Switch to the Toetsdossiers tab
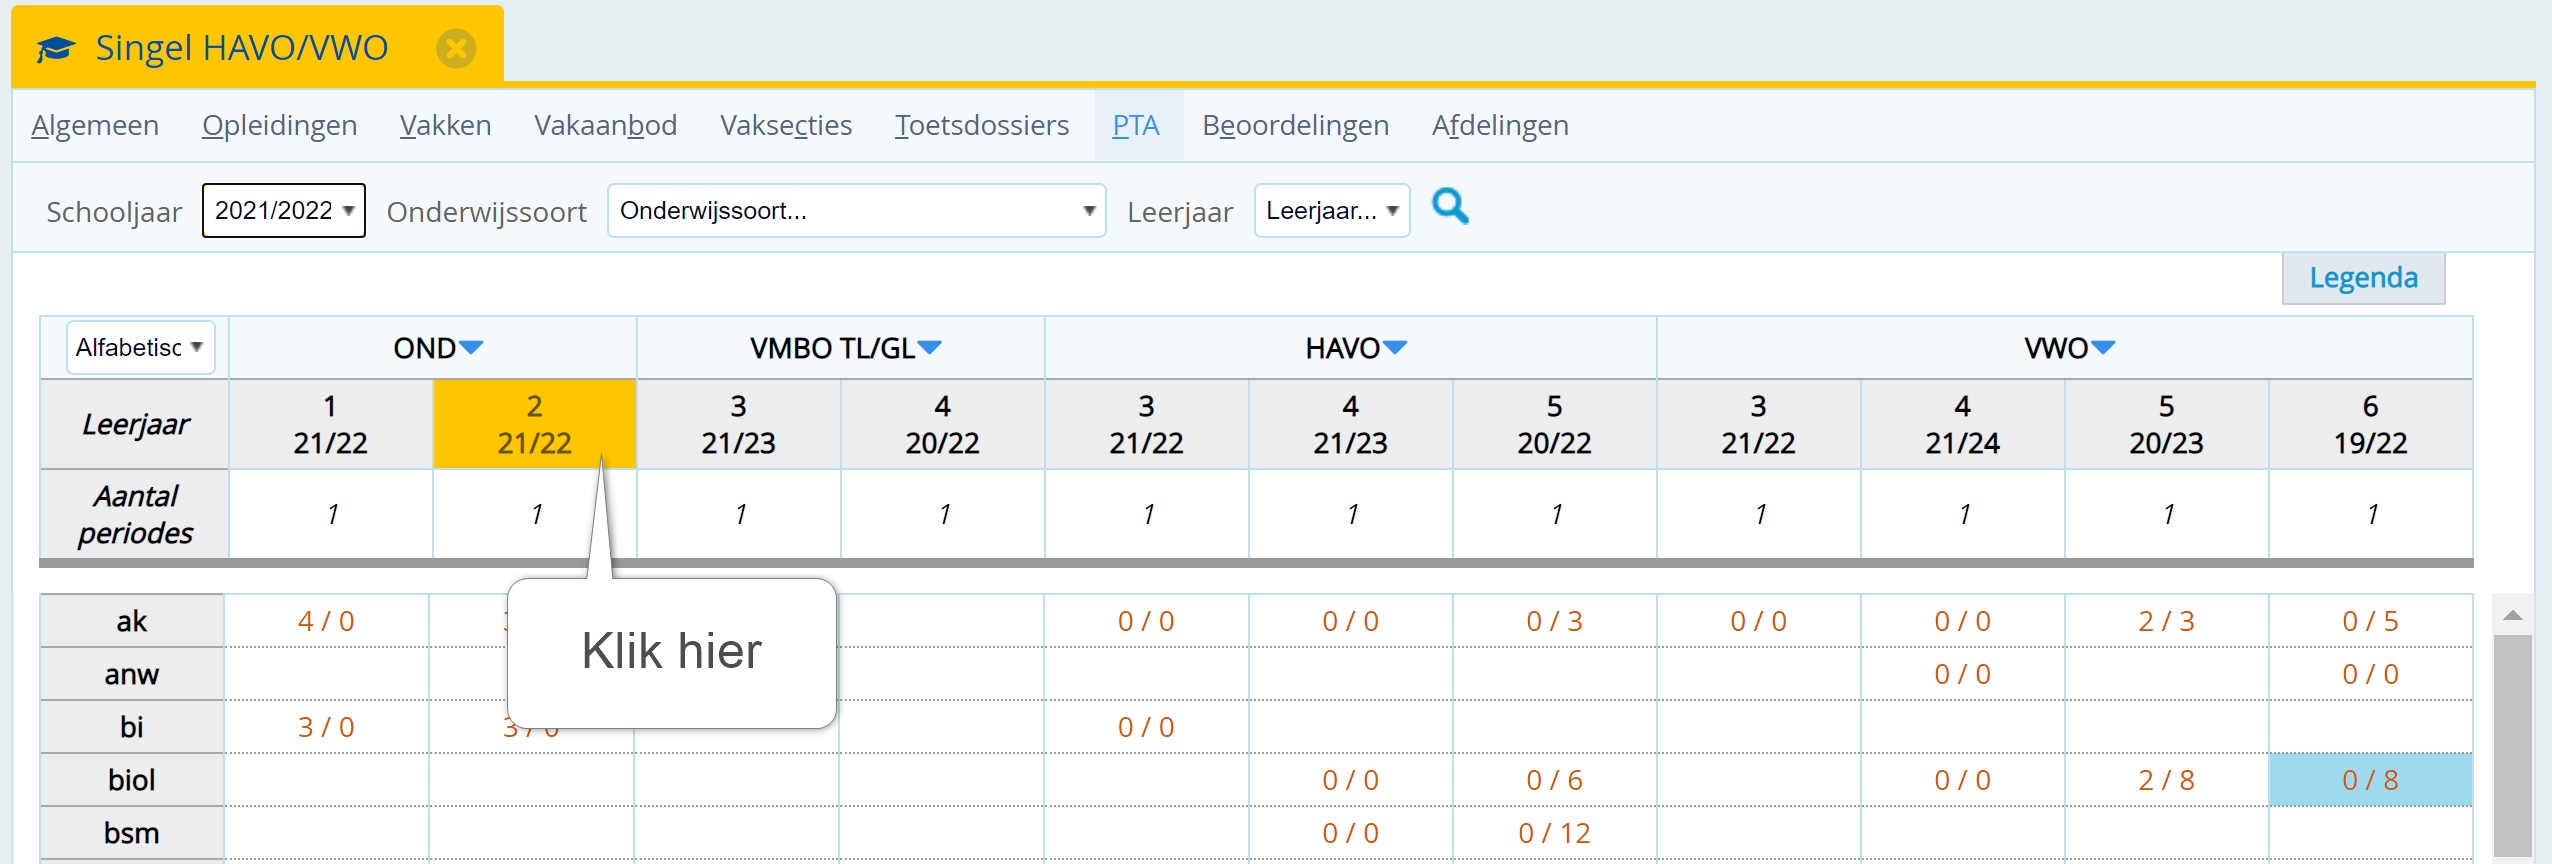Screen dimensions: 2552x864 [982, 125]
